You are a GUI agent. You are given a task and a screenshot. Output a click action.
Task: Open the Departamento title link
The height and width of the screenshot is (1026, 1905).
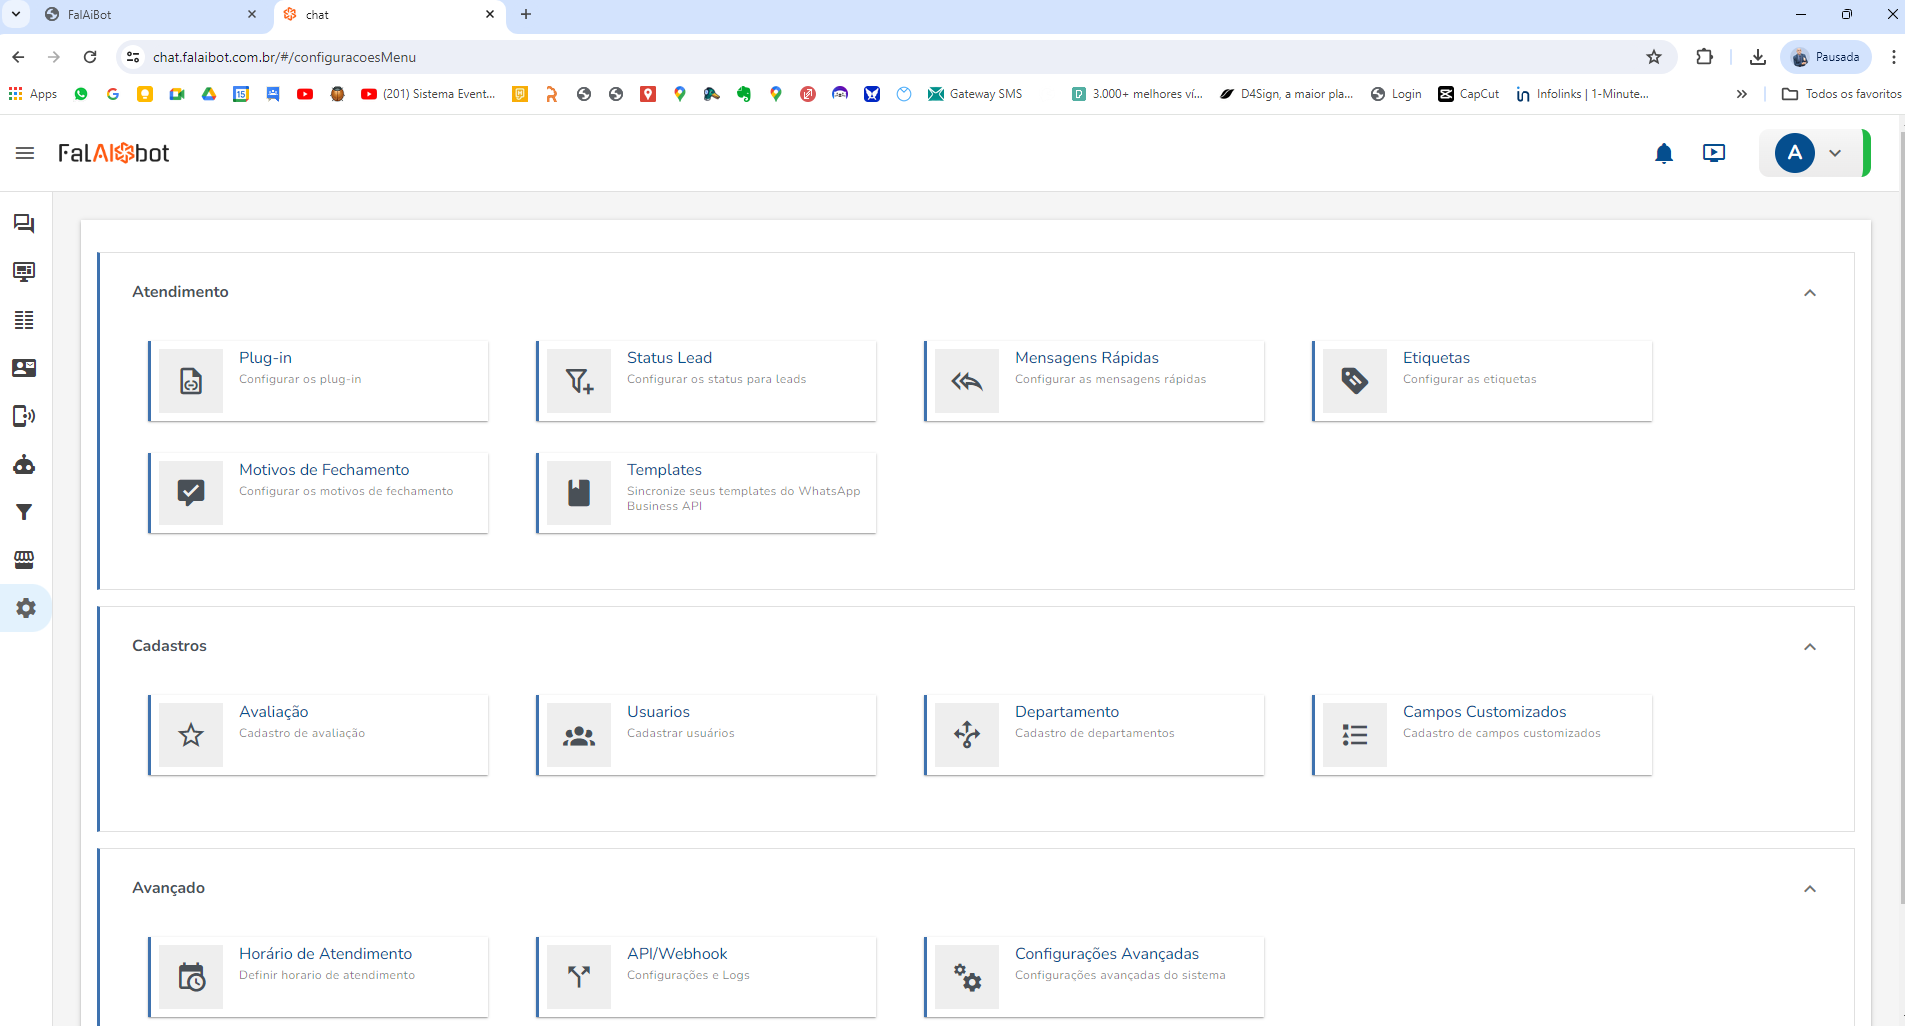(x=1067, y=712)
